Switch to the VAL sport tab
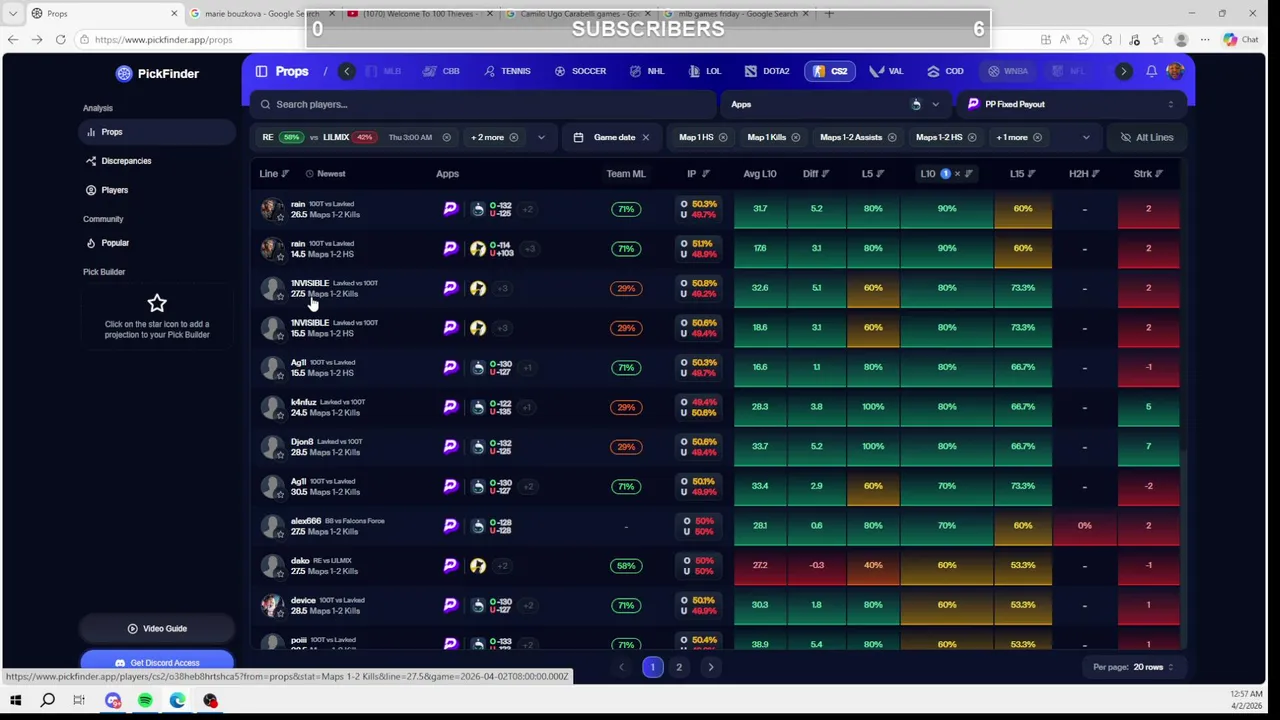 887,71
